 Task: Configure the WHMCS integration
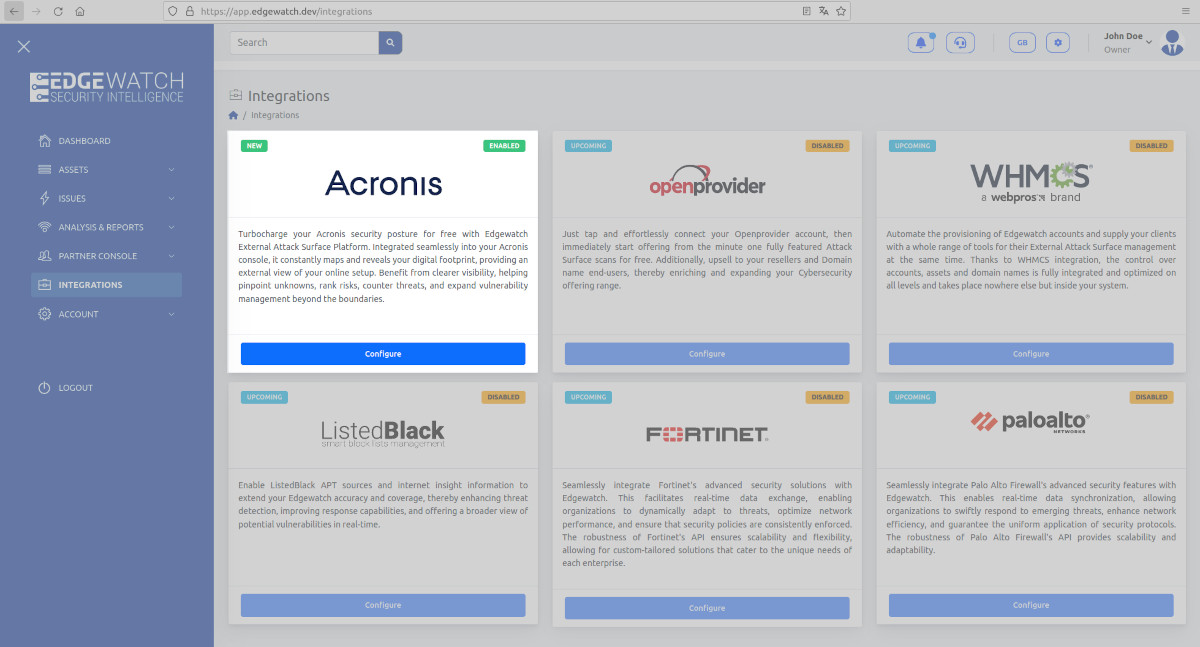tap(1031, 354)
